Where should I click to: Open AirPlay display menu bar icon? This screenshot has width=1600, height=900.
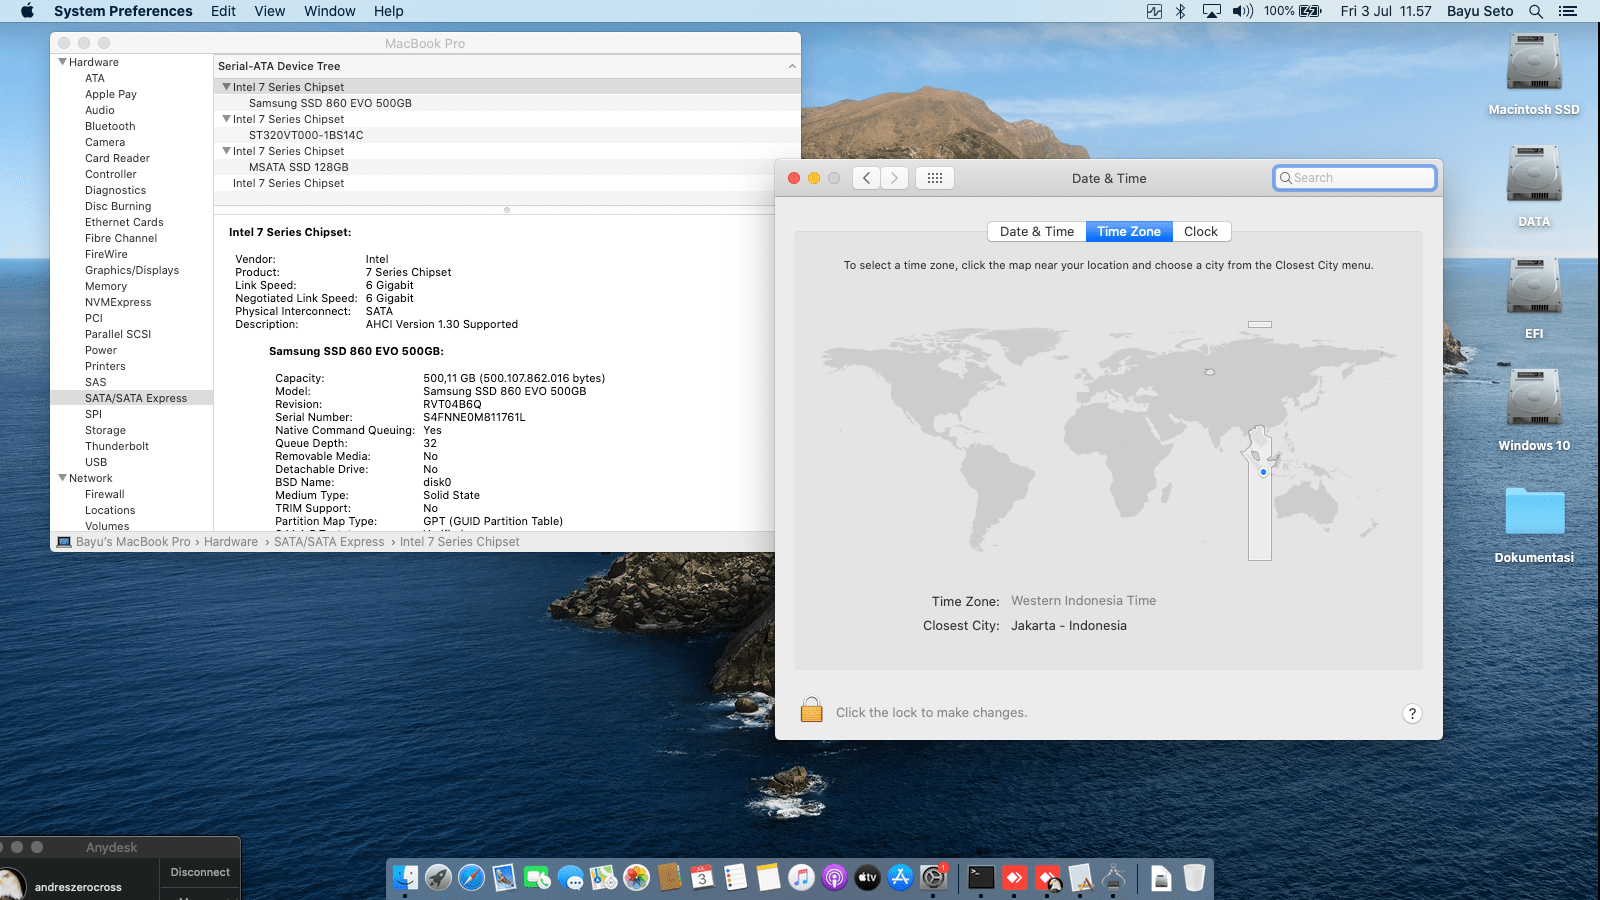(1211, 11)
